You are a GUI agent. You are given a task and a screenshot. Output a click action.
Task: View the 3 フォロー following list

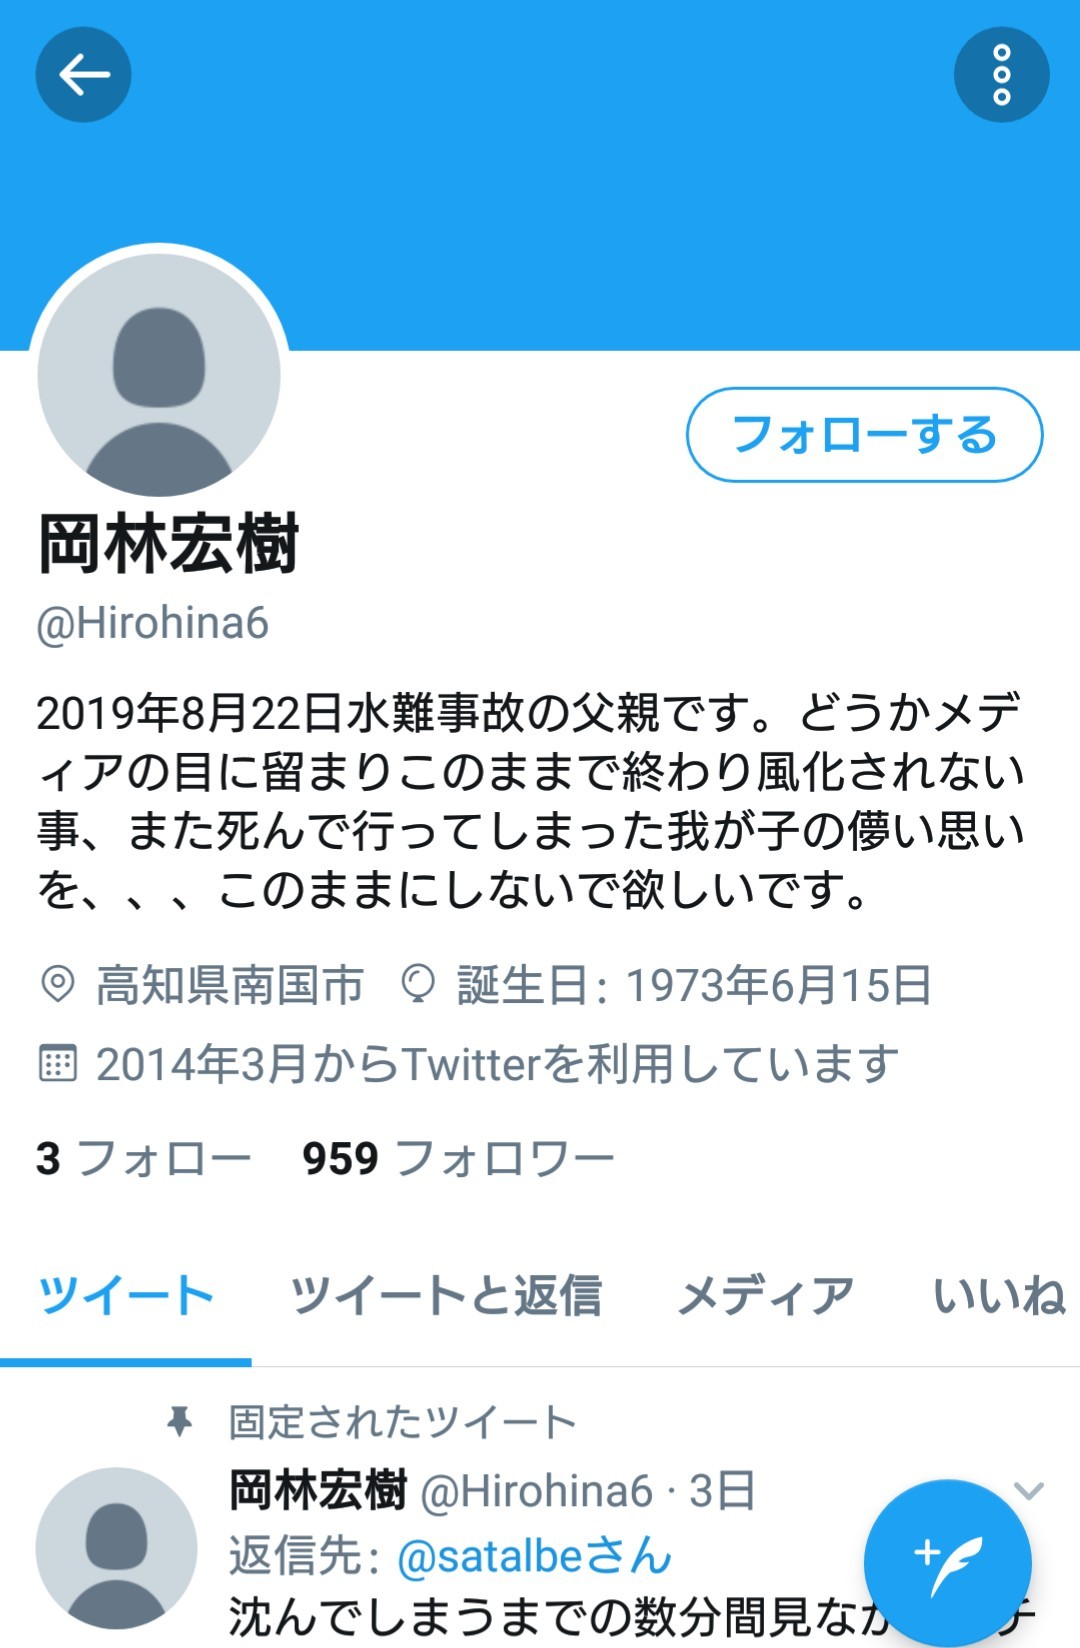[144, 1159]
